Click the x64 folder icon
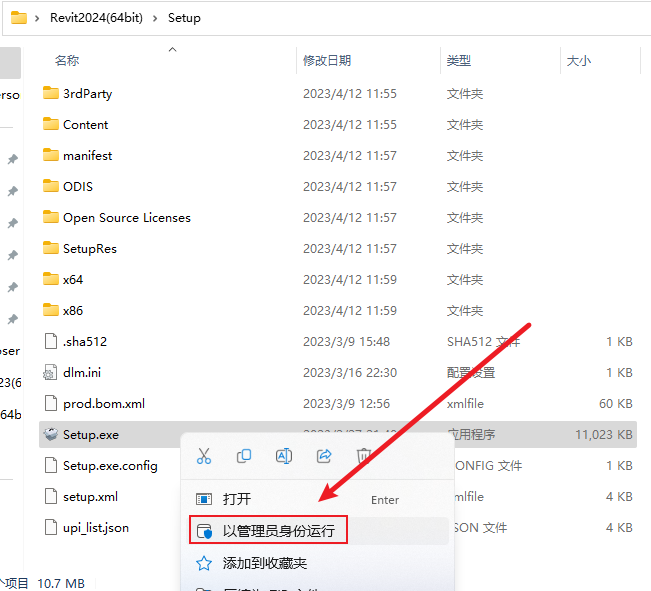This screenshot has height=591, width=651. (x=51, y=279)
